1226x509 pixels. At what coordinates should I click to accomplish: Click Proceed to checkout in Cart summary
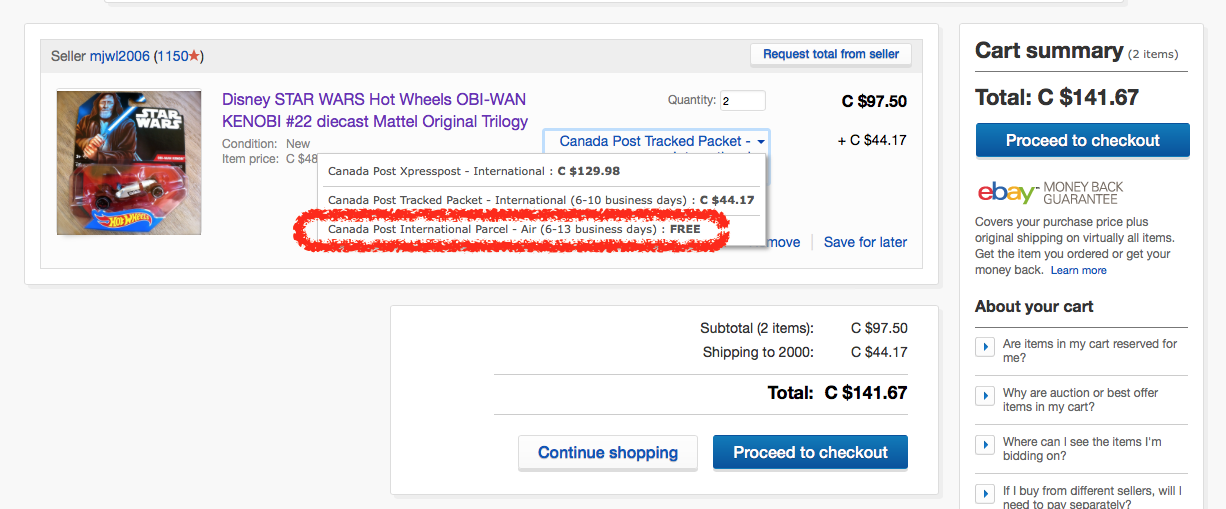[x=1082, y=141]
